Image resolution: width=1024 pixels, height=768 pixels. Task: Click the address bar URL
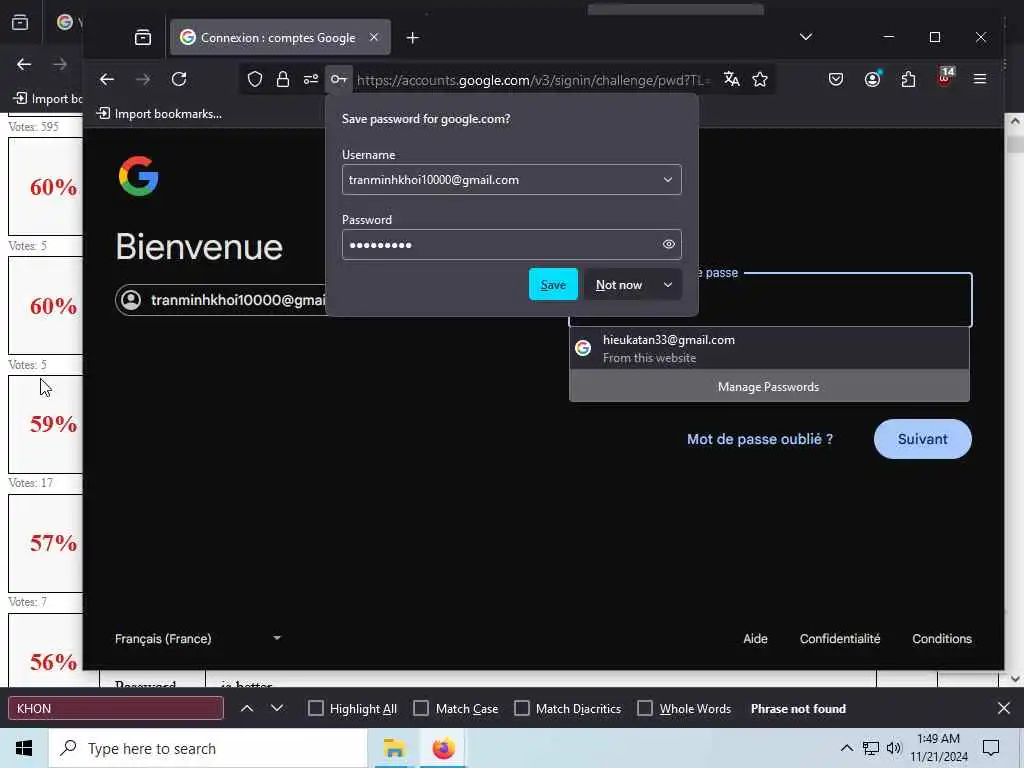click(x=534, y=80)
